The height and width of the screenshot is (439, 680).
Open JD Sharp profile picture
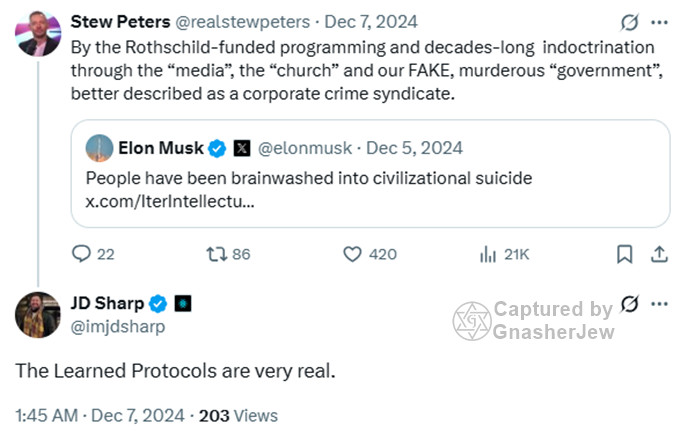click(x=37, y=315)
